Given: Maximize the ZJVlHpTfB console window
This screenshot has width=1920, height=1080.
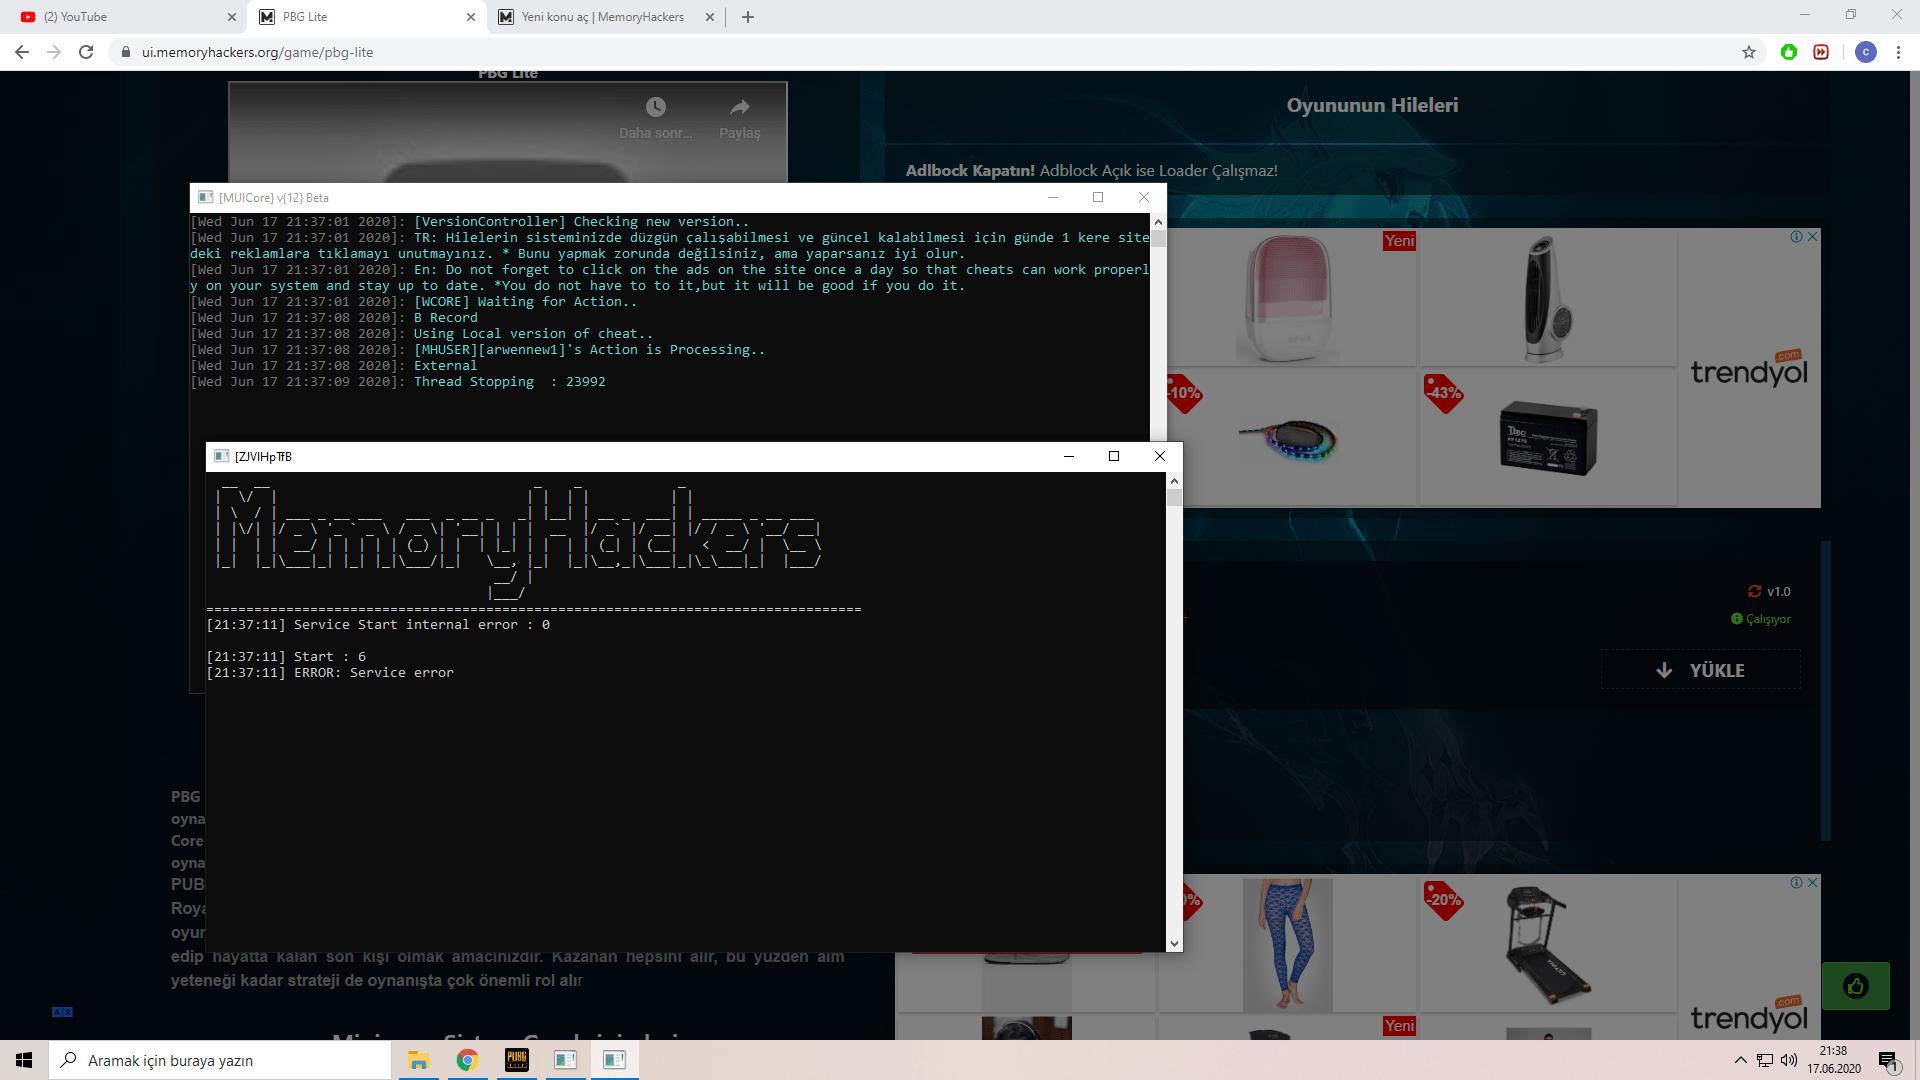Looking at the screenshot, I should (1114, 456).
